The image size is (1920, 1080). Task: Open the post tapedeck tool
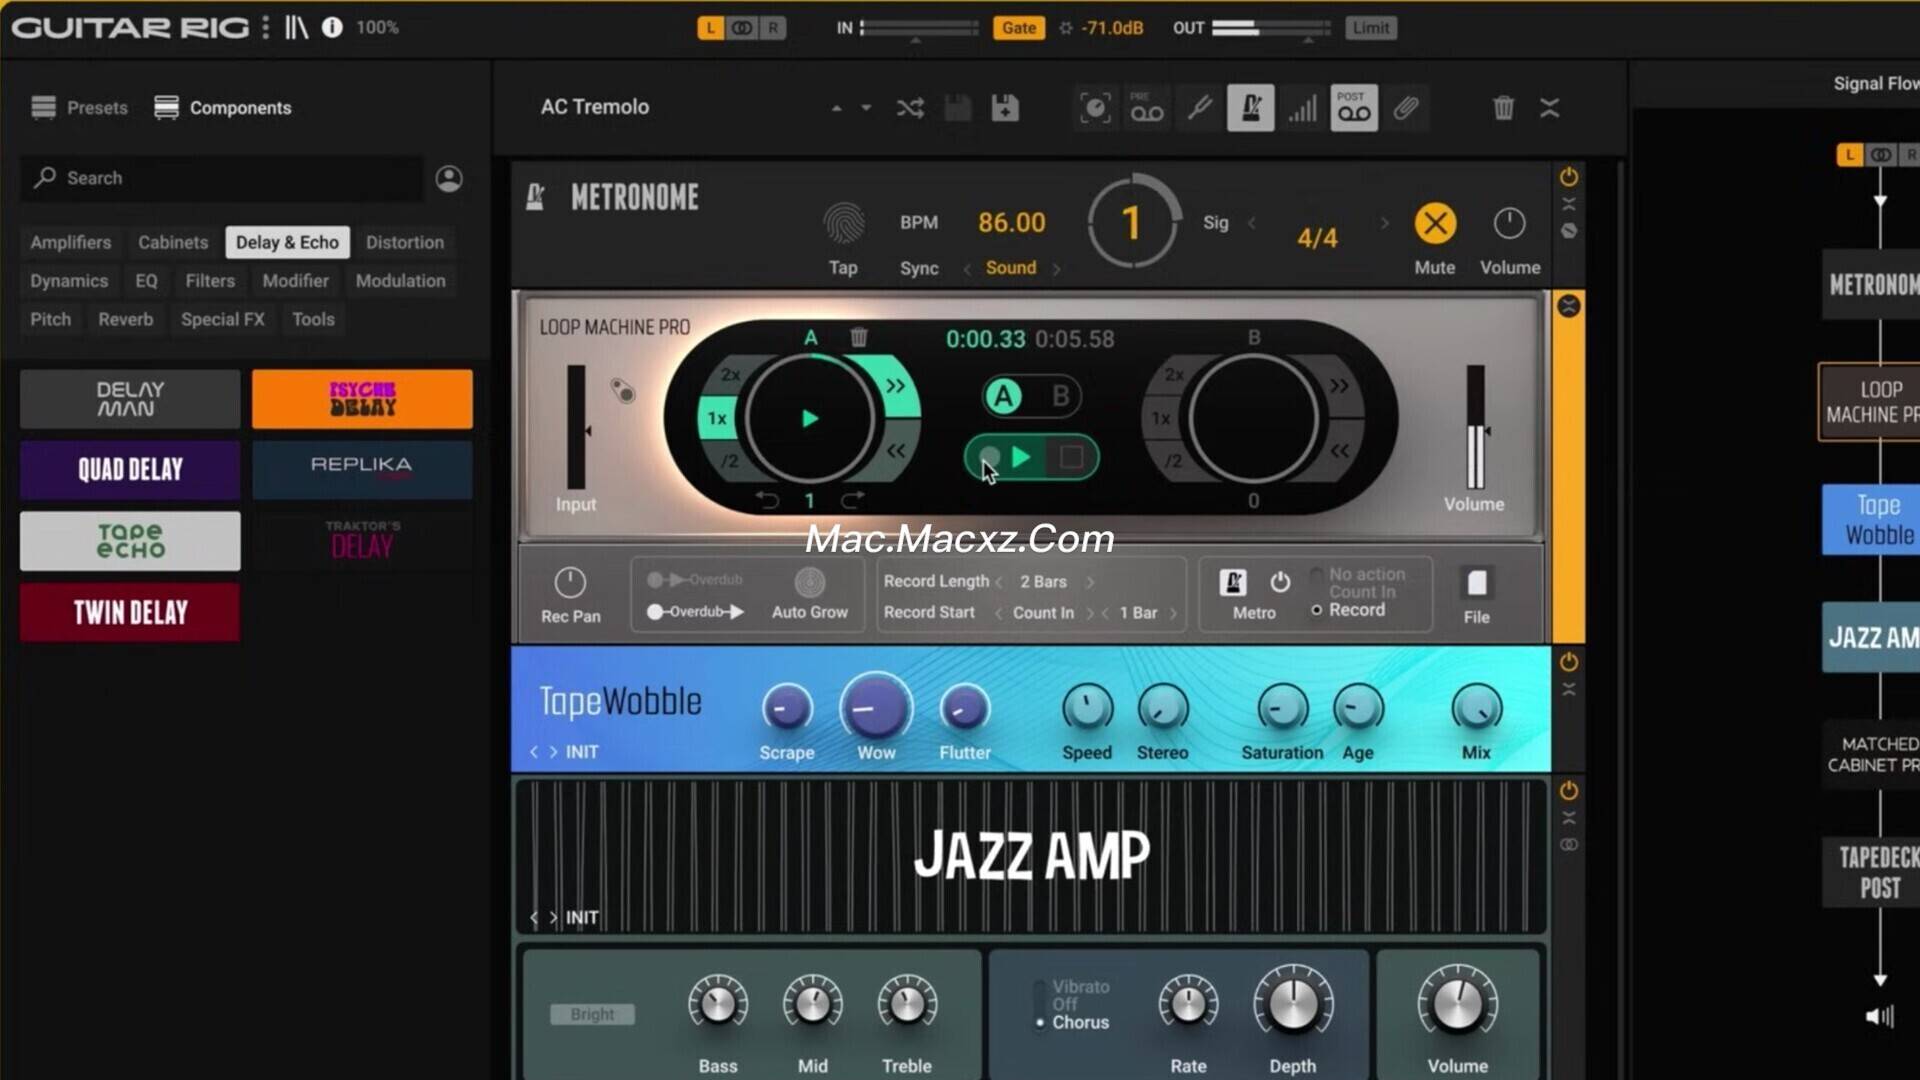(1353, 108)
